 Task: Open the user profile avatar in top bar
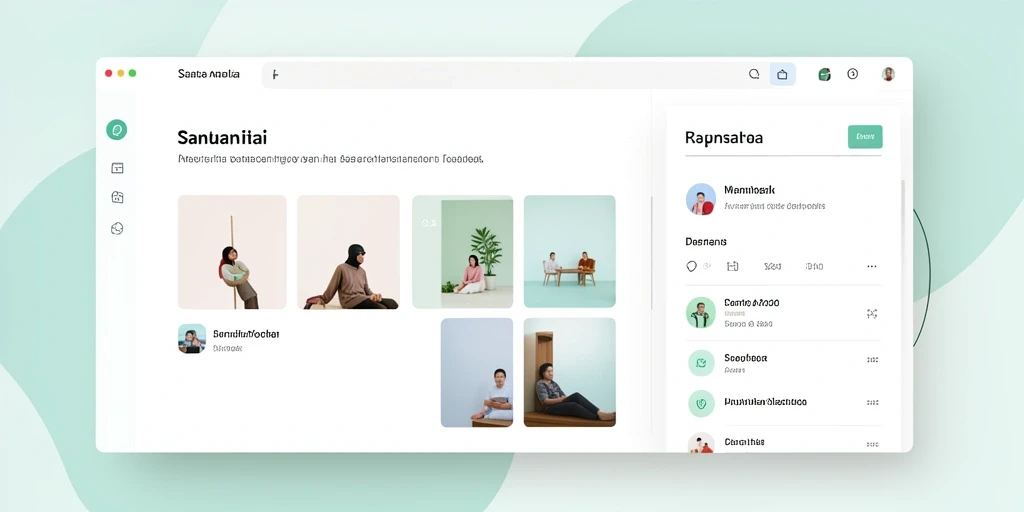coord(888,74)
